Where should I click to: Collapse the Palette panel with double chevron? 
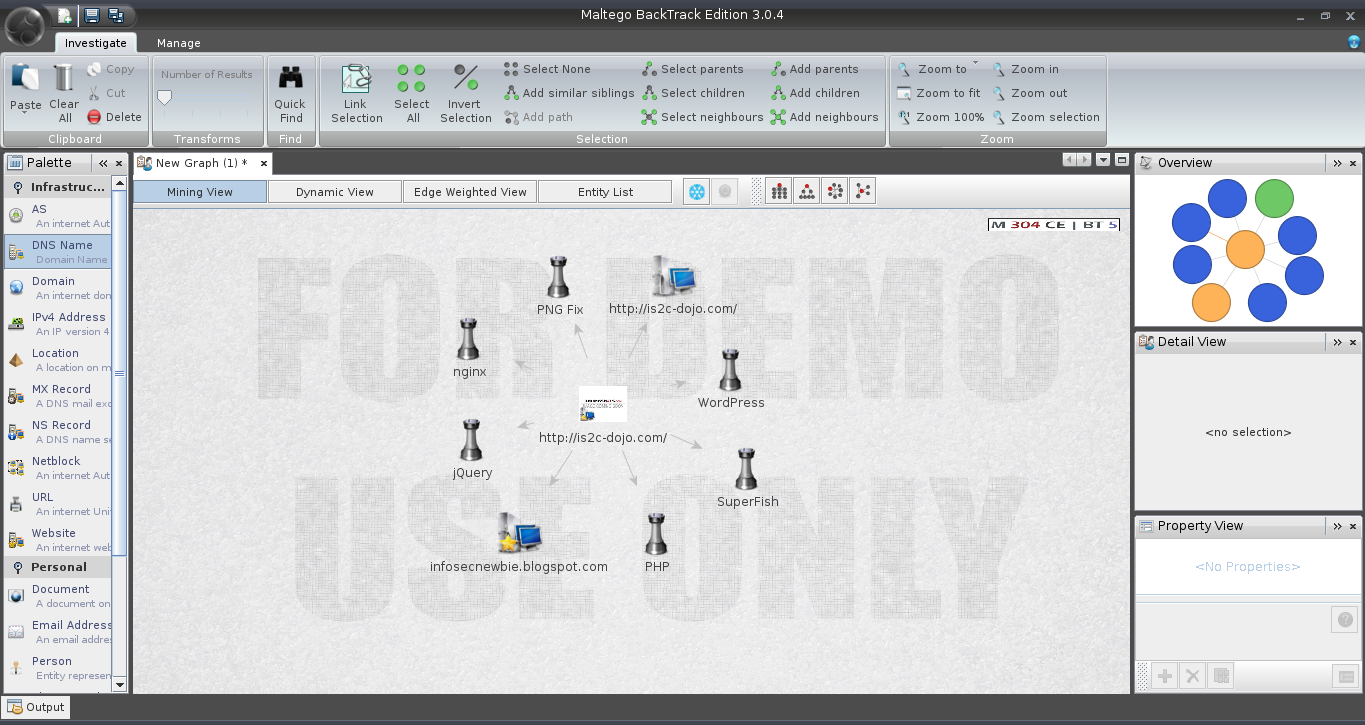103,163
